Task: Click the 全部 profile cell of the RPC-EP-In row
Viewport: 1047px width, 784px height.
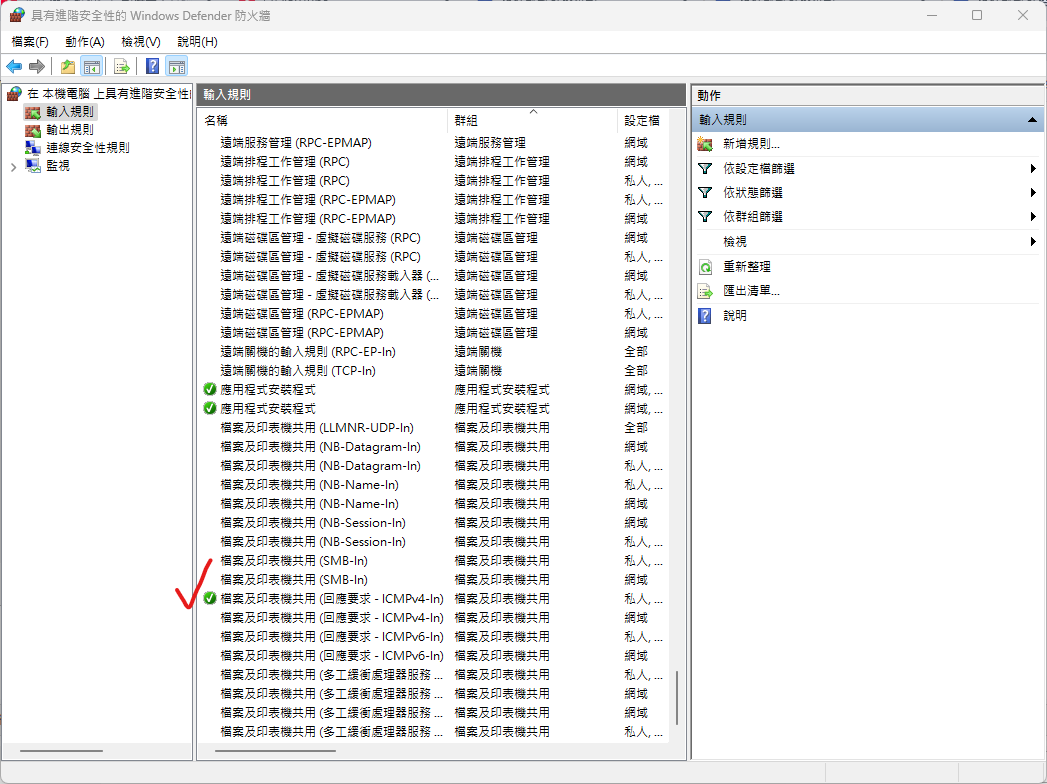Action: click(636, 351)
